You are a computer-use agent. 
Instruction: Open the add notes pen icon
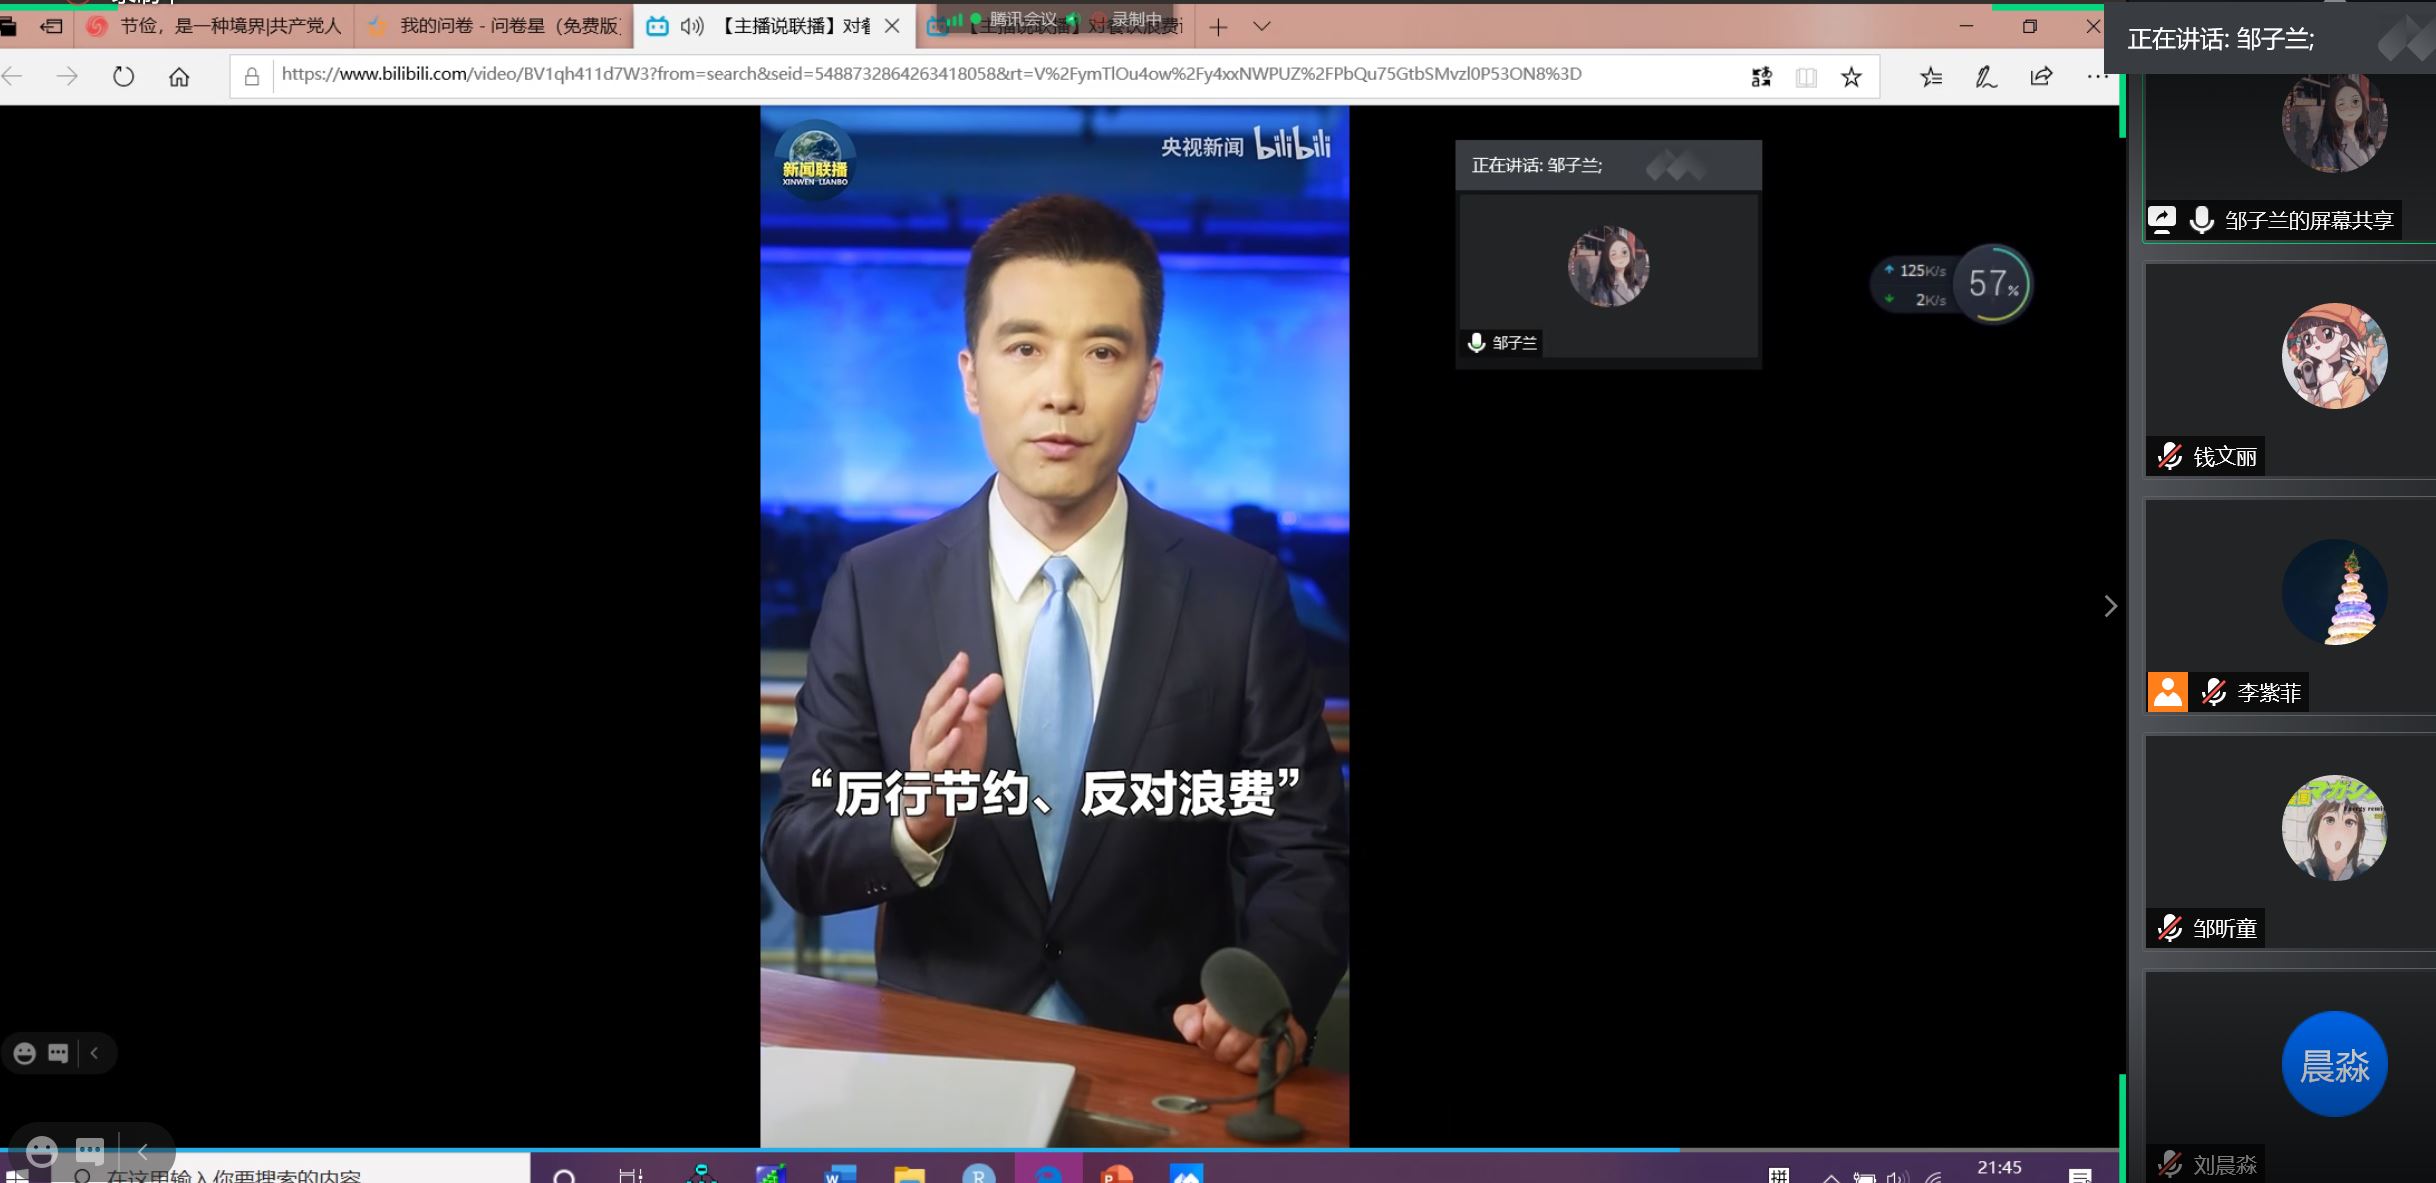(x=1984, y=75)
